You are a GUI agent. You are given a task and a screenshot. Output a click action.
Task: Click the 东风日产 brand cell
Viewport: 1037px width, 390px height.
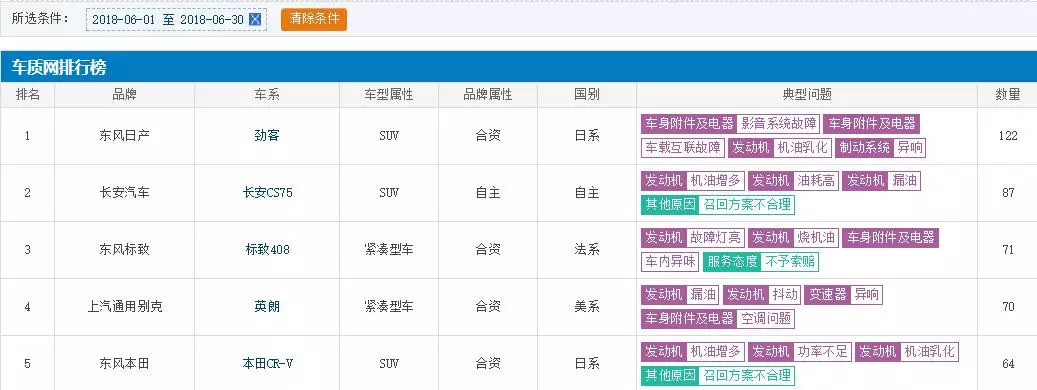(124, 136)
